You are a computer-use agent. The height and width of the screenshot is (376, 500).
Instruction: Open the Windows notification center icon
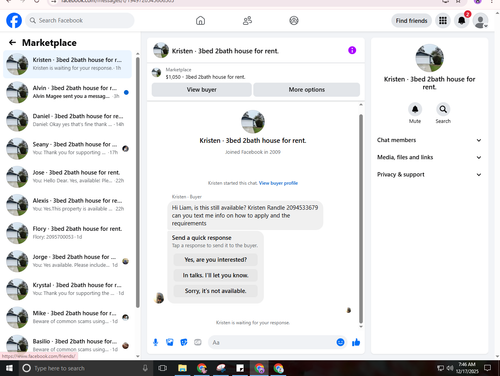click(488, 368)
